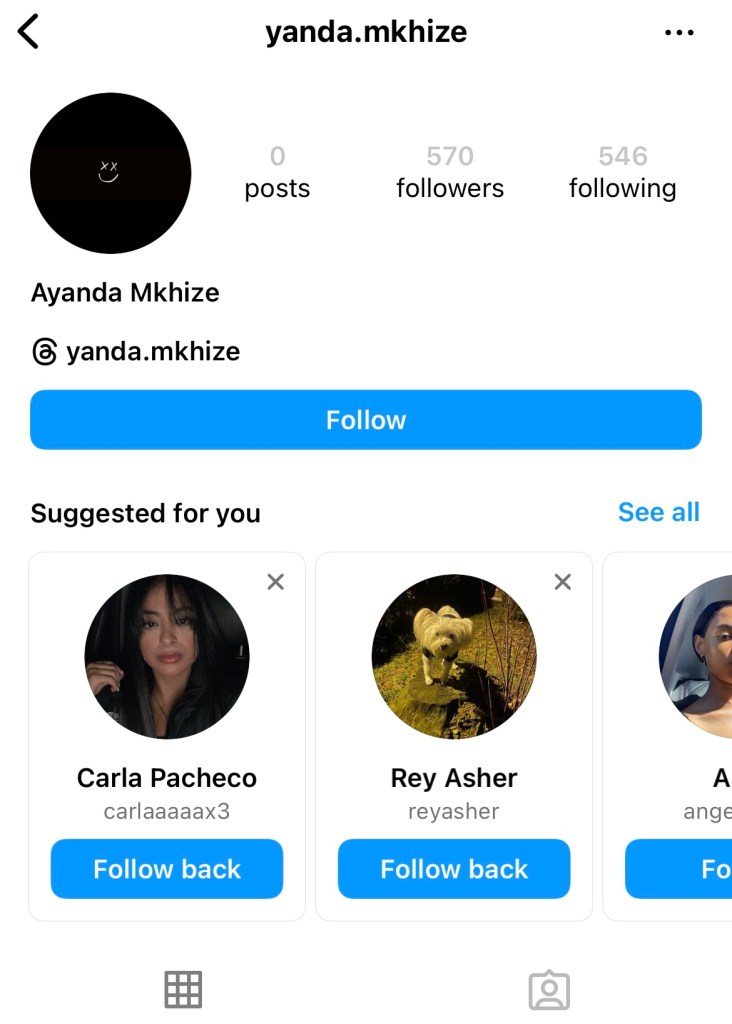Tap the black smiley profile picture
The image size is (732, 1024).
[111, 173]
